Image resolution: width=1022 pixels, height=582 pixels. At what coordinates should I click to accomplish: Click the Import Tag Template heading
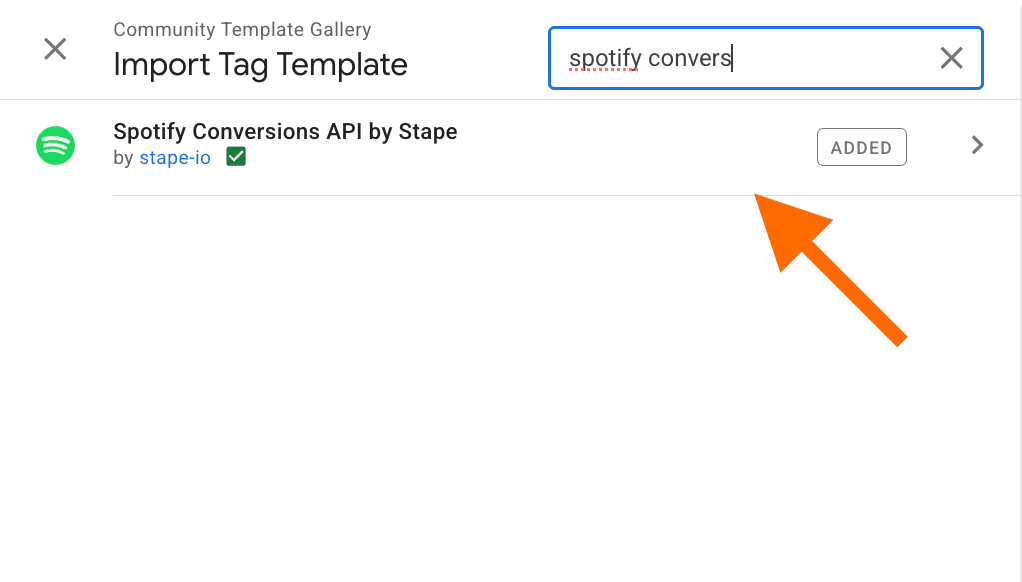260,65
